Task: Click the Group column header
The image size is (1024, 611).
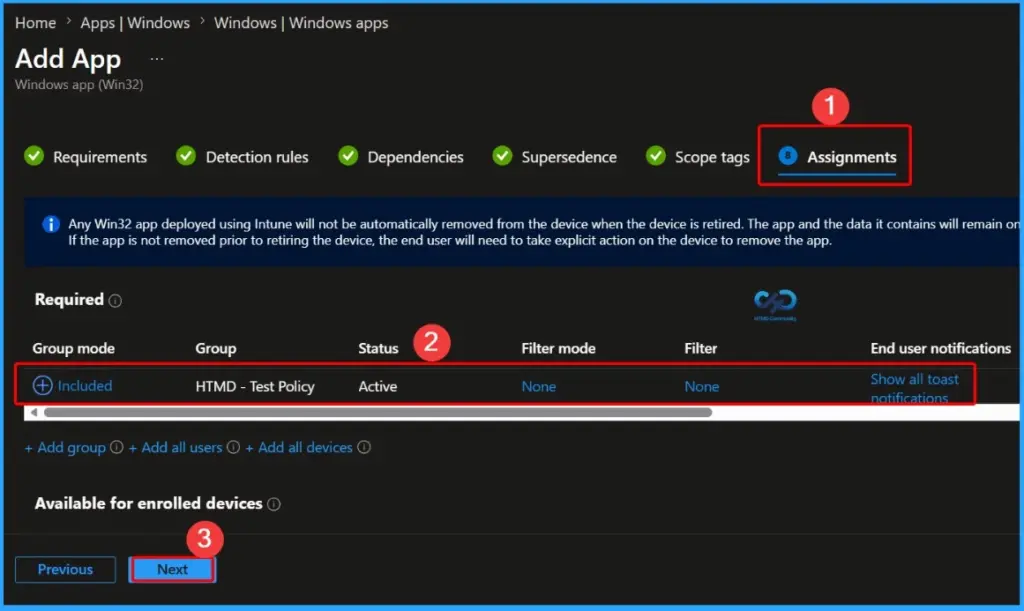Action: coord(216,349)
